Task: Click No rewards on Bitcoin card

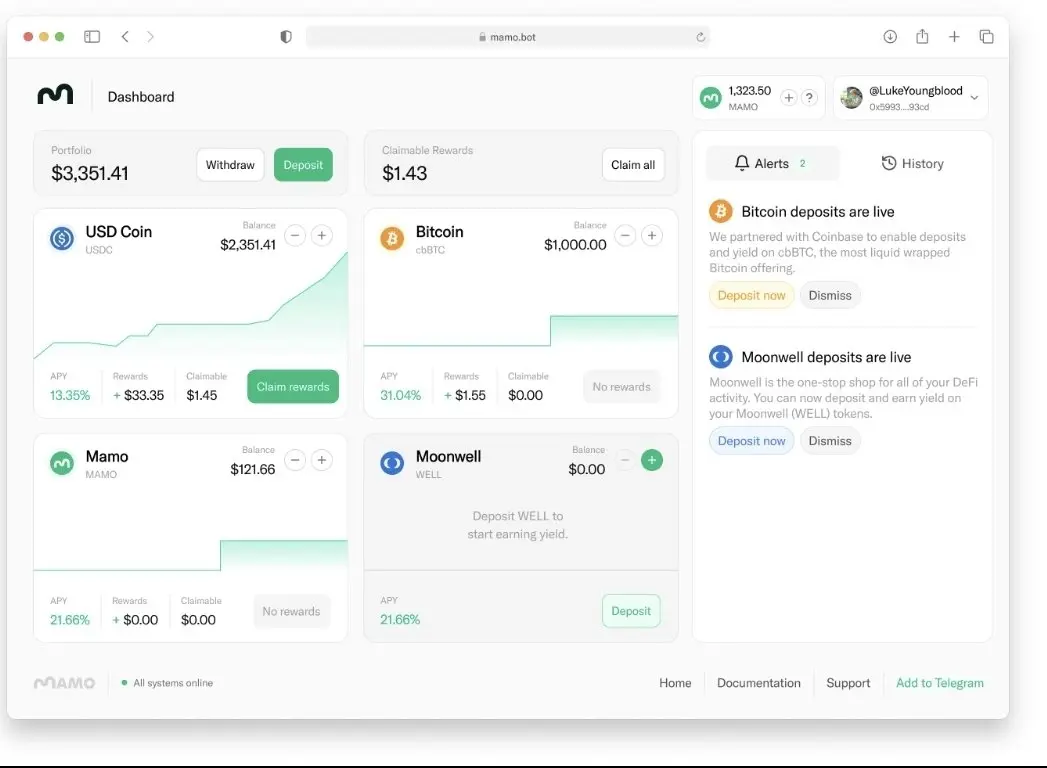Action: coord(622,387)
